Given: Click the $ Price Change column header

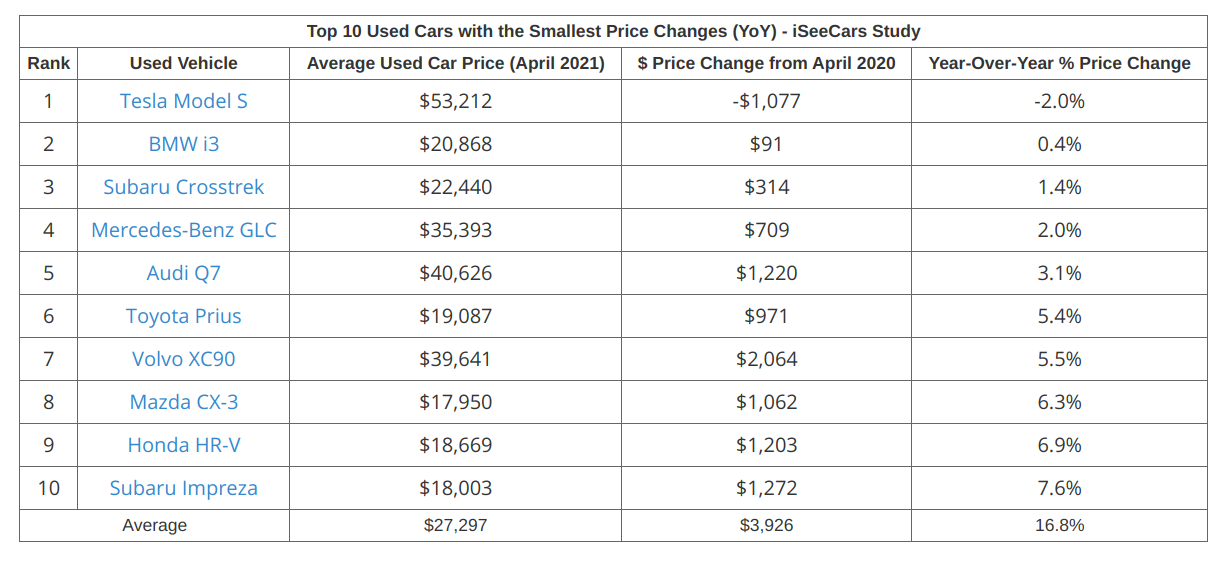Looking at the screenshot, I should [x=766, y=63].
